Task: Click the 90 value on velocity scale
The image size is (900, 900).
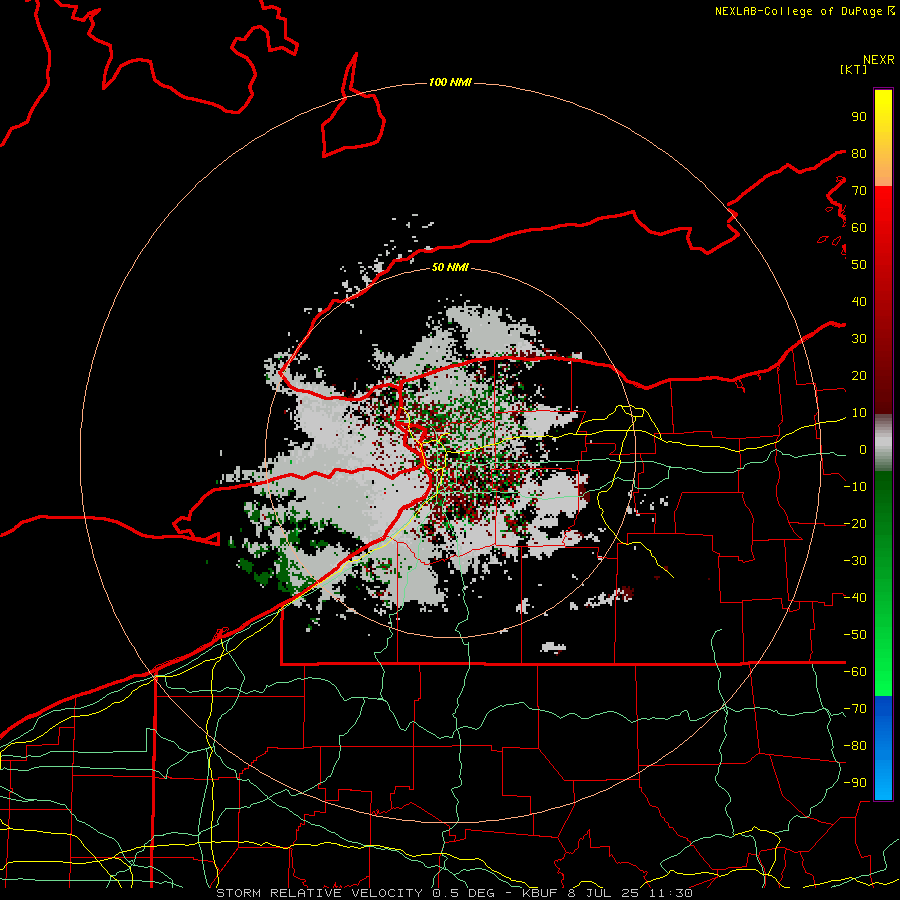Action: 859,117
